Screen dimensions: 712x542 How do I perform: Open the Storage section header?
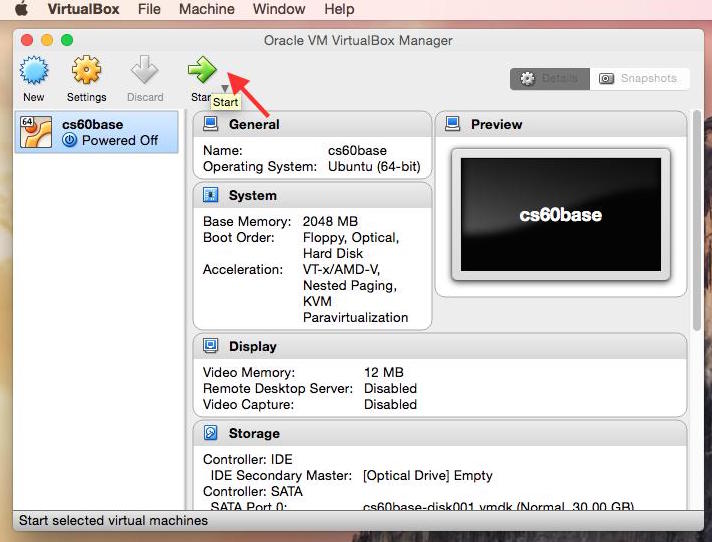click(440, 433)
